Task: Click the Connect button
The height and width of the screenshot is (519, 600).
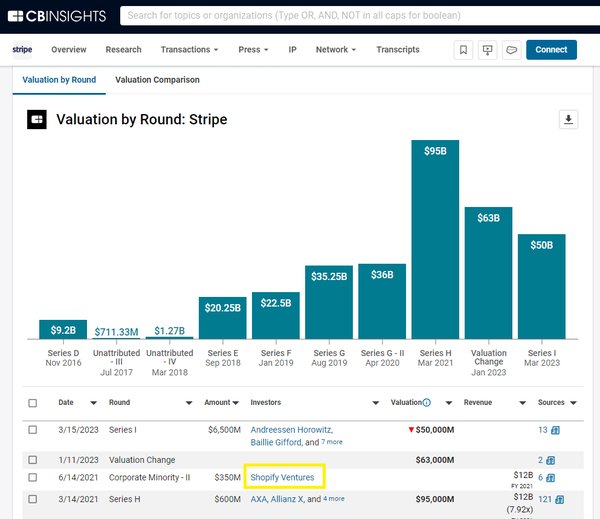Action: (551, 50)
